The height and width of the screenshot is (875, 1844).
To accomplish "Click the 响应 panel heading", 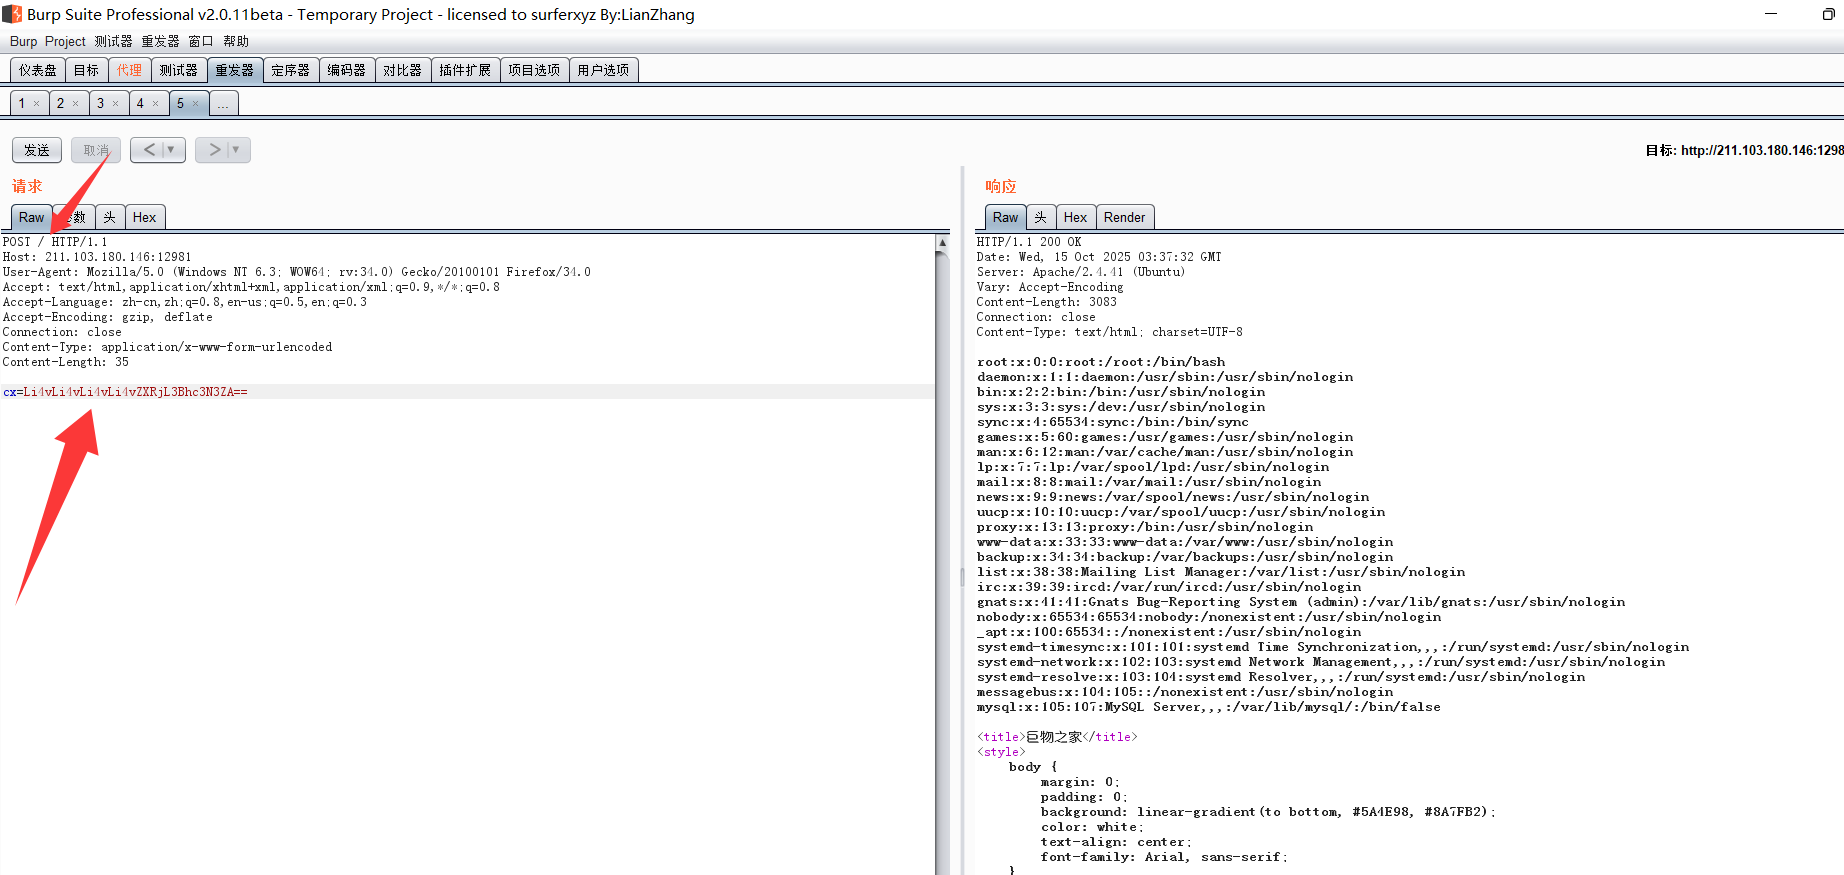I will 1001,186.
